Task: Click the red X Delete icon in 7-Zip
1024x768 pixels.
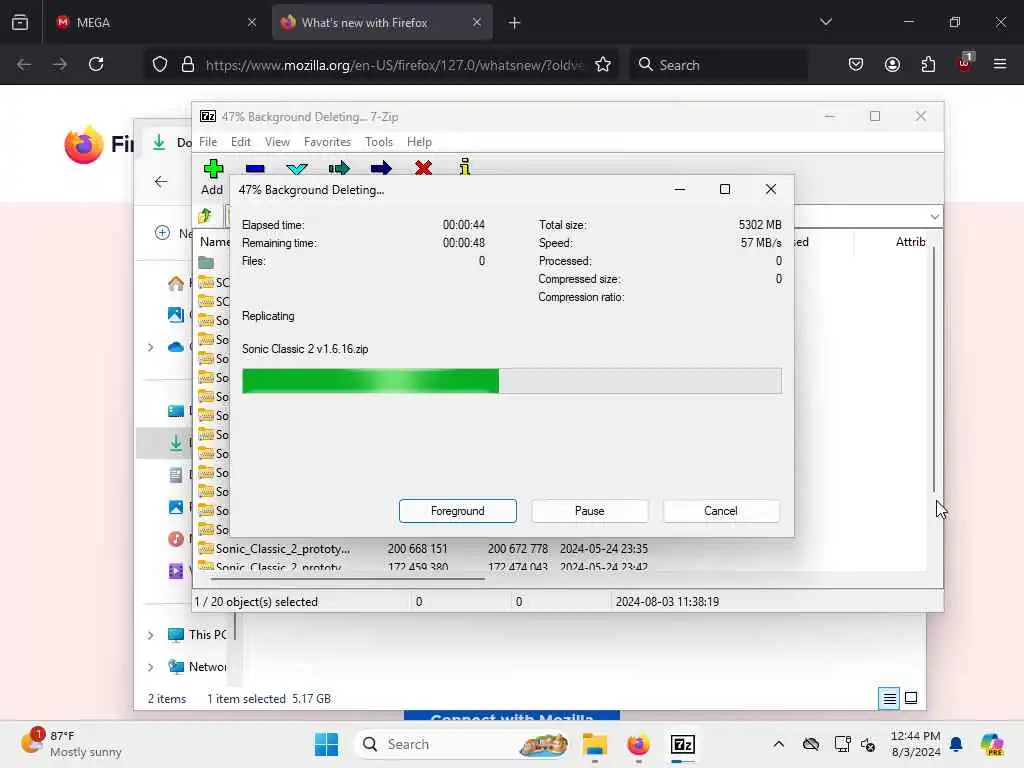Action: click(x=423, y=168)
